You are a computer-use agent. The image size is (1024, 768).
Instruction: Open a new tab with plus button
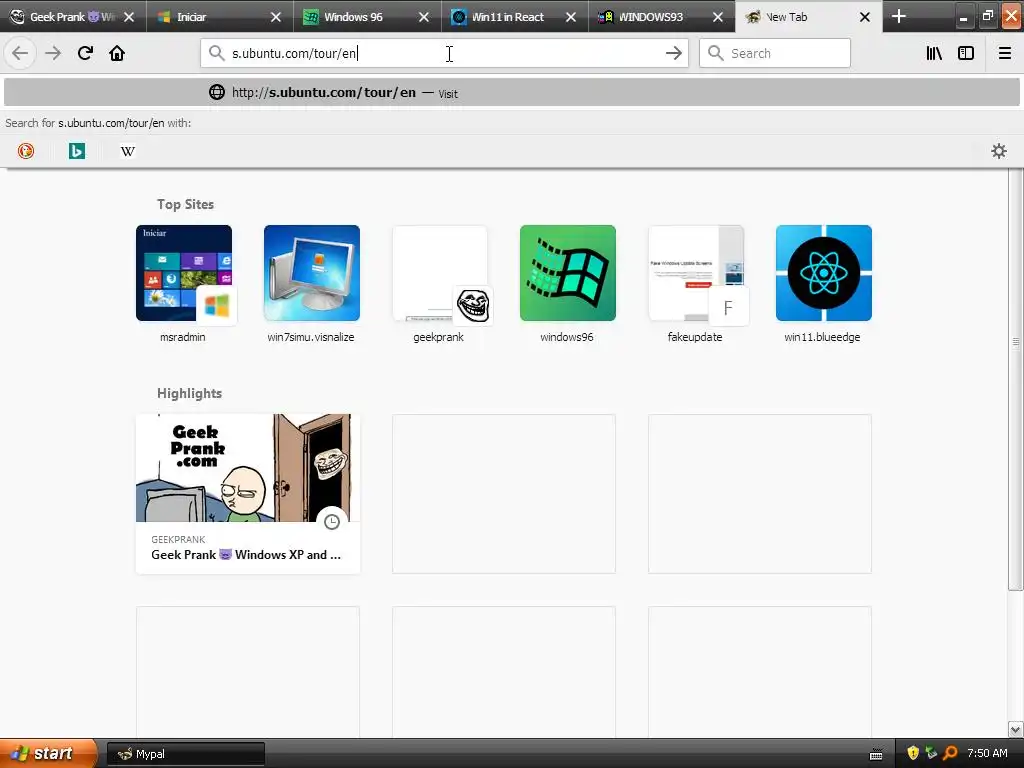pyautogui.click(x=899, y=16)
